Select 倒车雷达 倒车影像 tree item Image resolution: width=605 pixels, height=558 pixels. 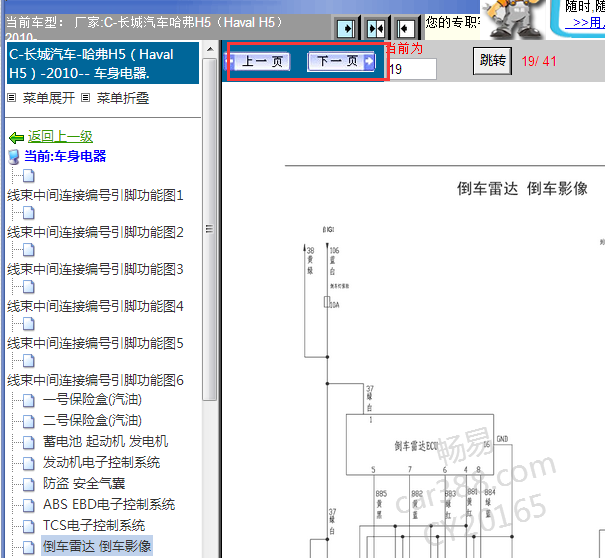pos(97,546)
